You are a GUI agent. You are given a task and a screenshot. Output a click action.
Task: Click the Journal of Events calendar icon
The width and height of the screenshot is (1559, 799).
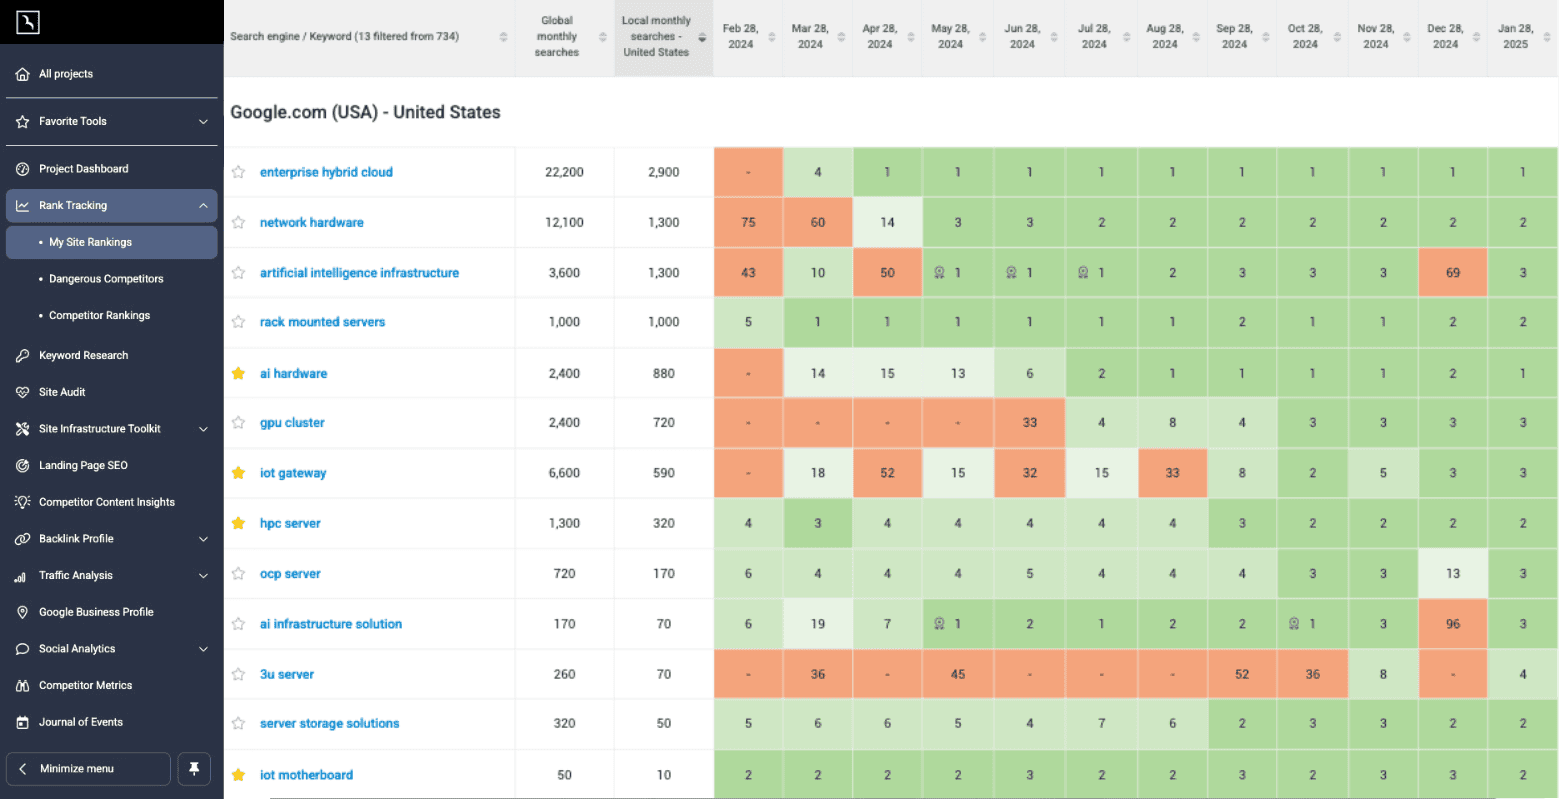coord(22,722)
